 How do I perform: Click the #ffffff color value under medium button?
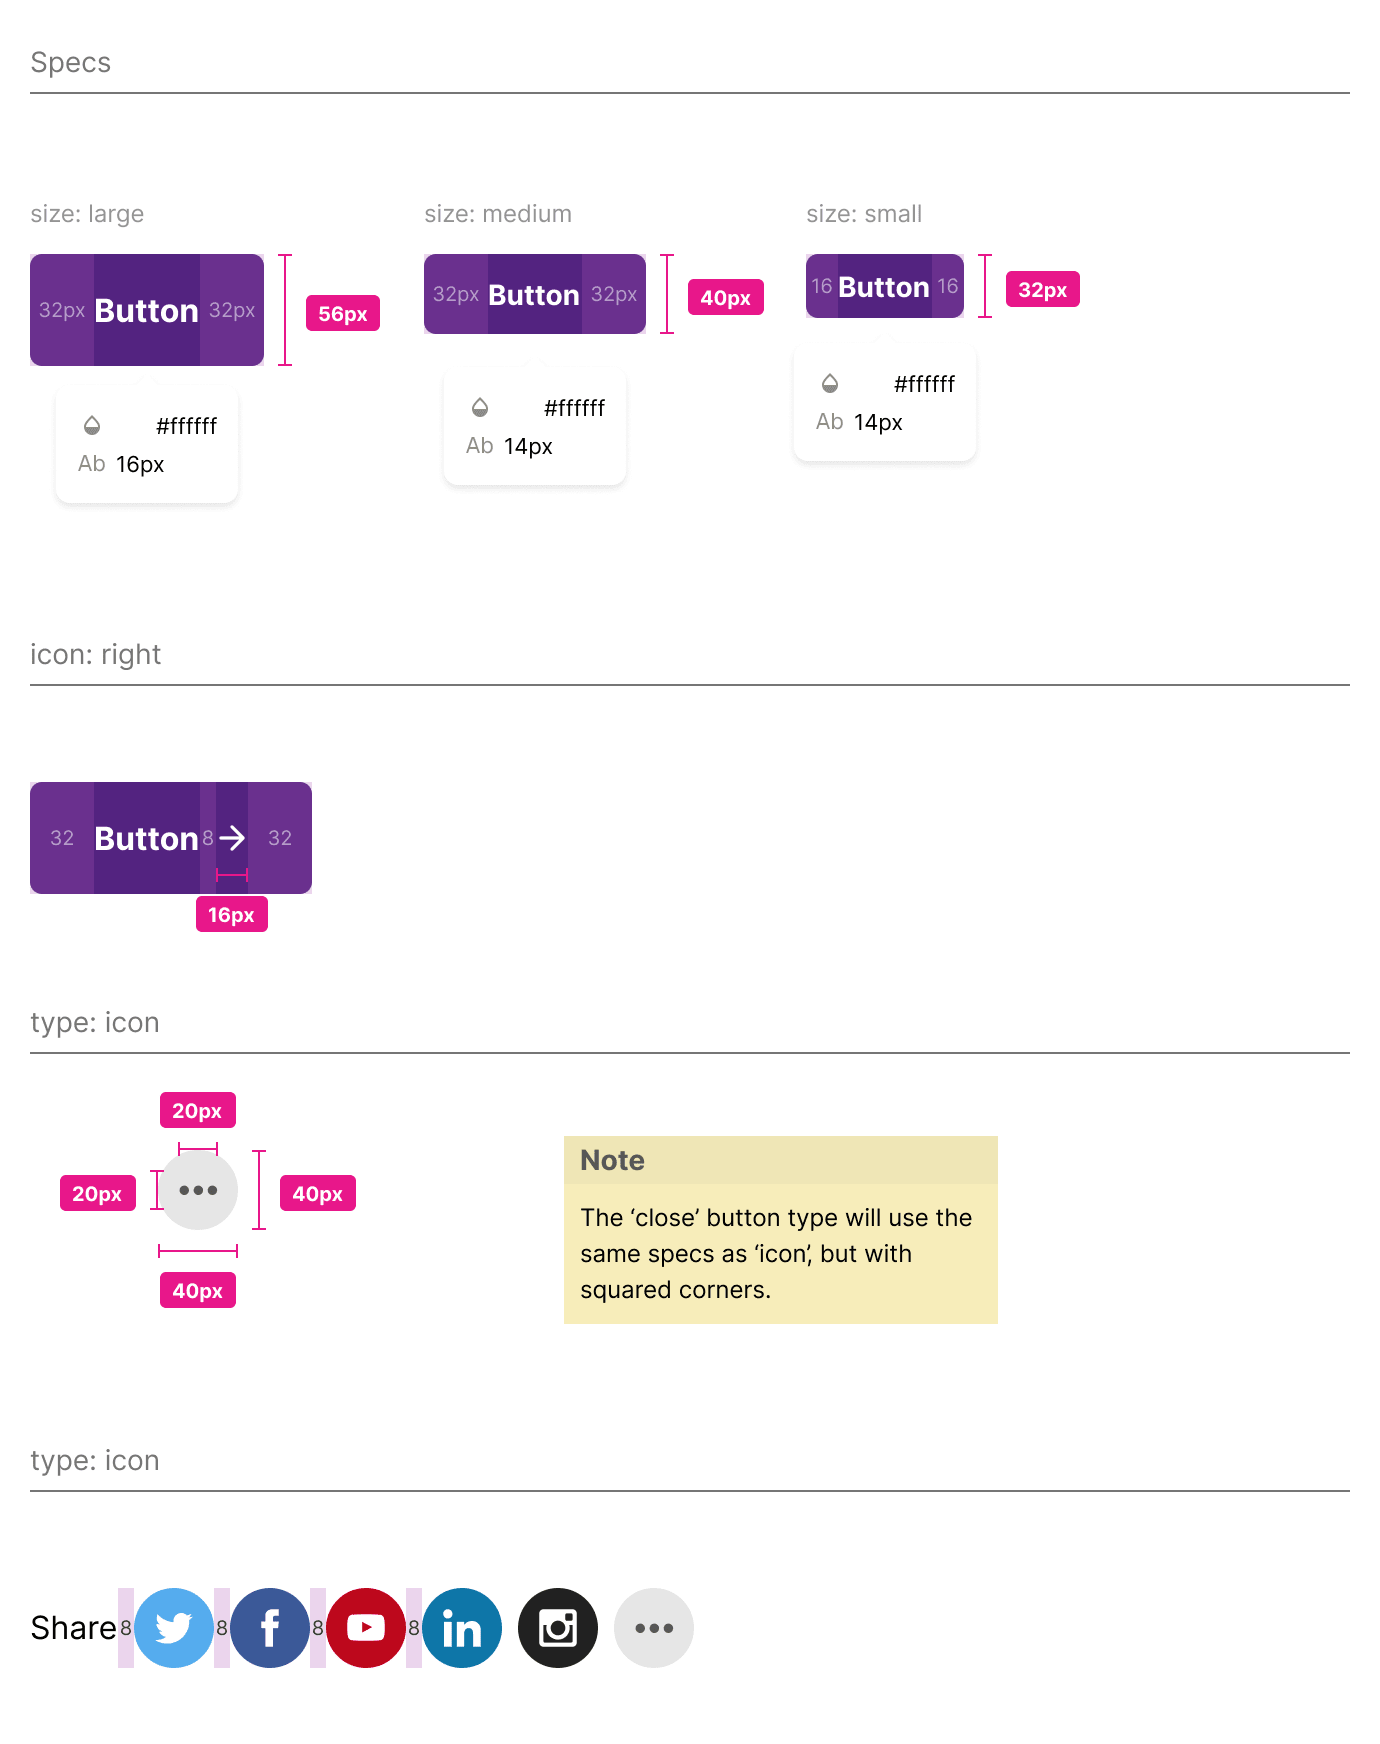(574, 408)
